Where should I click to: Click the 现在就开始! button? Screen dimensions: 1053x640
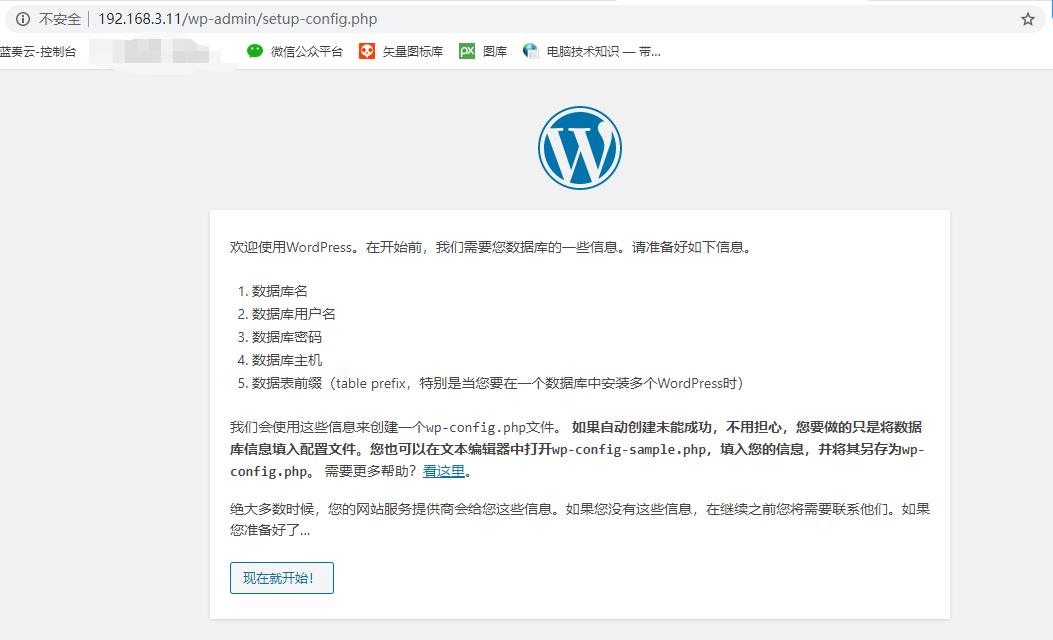(281, 578)
